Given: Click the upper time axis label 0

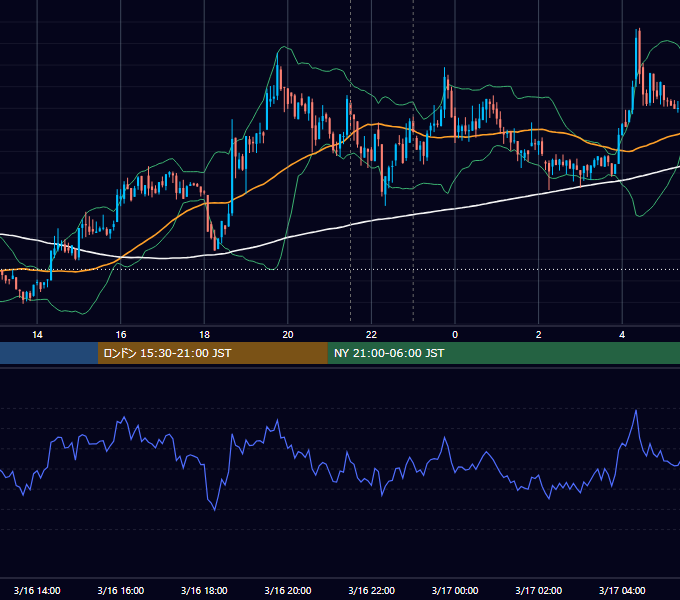Looking at the screenshot, I should pos(455,335).
